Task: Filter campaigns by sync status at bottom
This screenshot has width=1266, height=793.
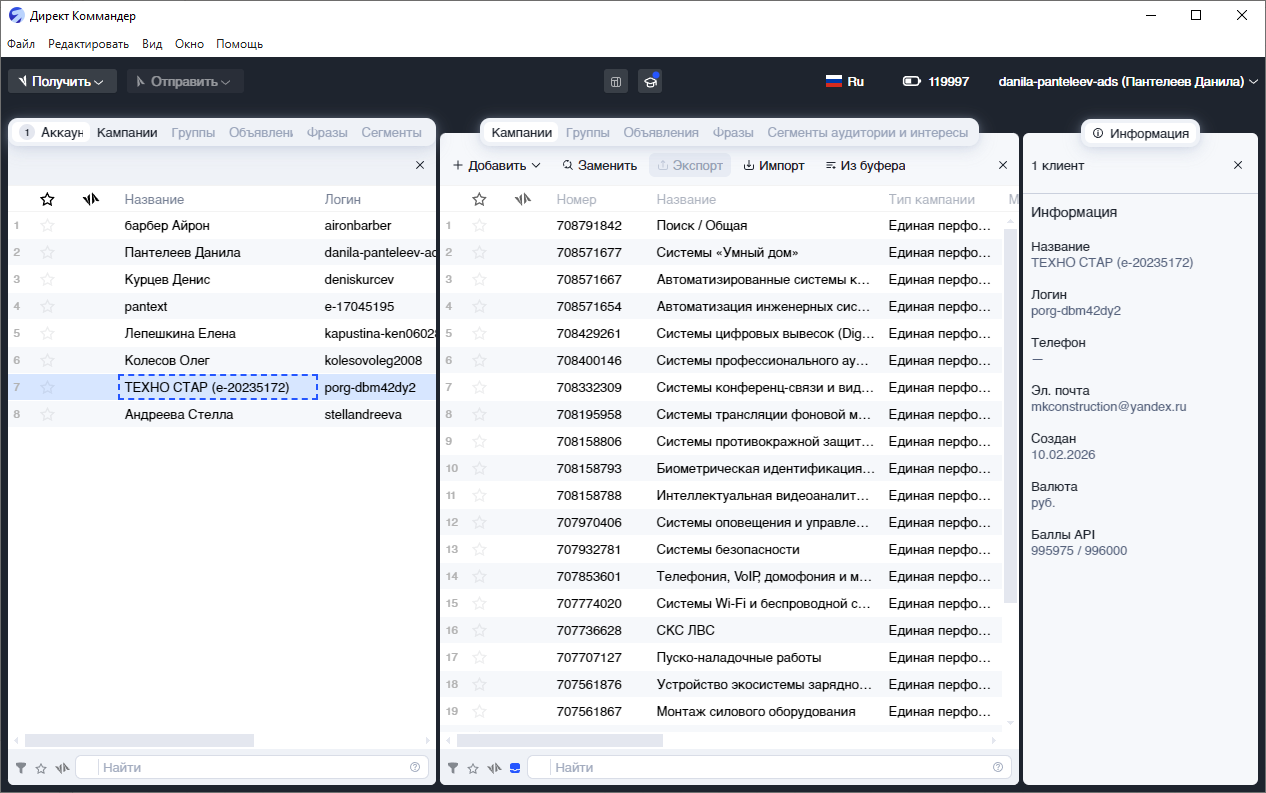Action: (495, 768)
